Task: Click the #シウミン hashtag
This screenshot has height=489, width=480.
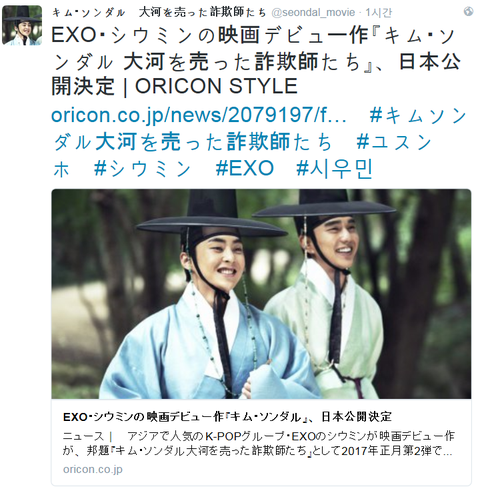Action: (x=142, y=168)
